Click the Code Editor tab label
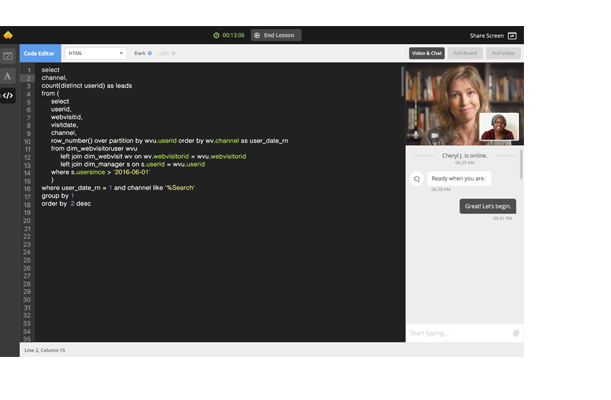Screen dimensions: 611x400 (39, 53)
